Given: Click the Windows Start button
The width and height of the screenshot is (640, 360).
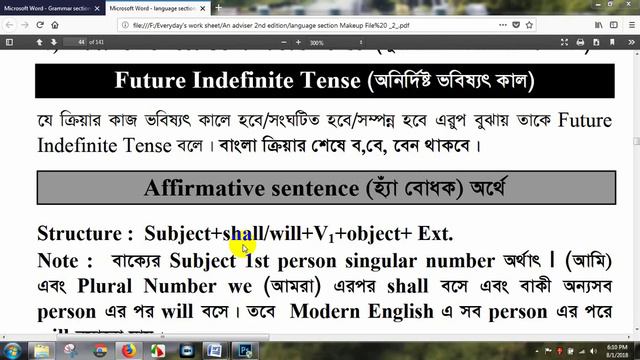Looking at the screenshot, I should click(x=12, y=351).
